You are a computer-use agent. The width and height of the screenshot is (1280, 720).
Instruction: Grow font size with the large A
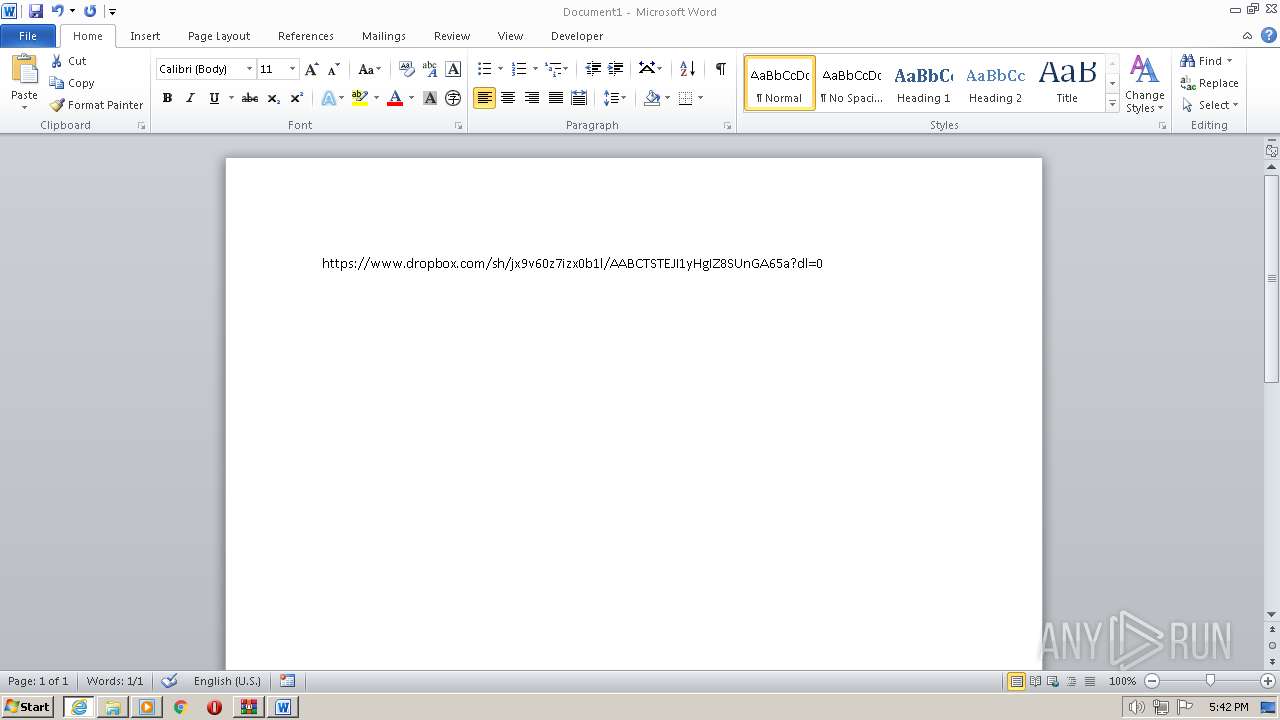click(312, 69)
